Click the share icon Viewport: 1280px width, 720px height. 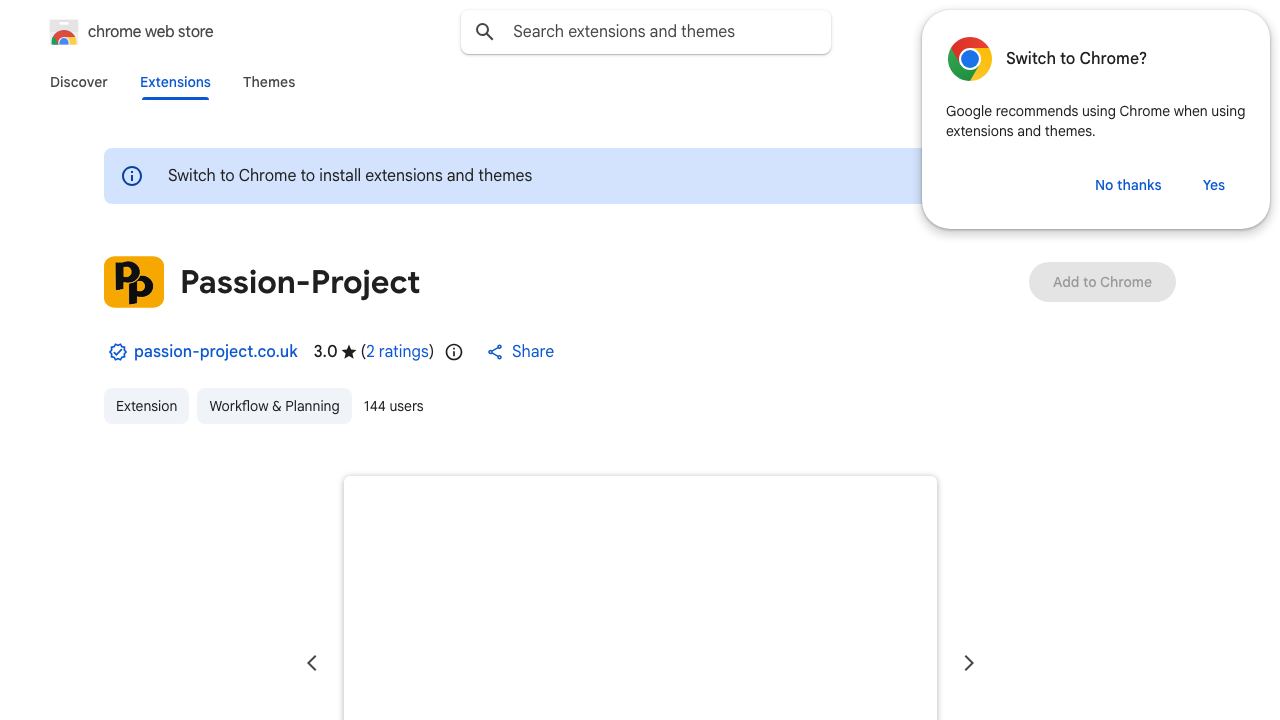tap(495, 352)
